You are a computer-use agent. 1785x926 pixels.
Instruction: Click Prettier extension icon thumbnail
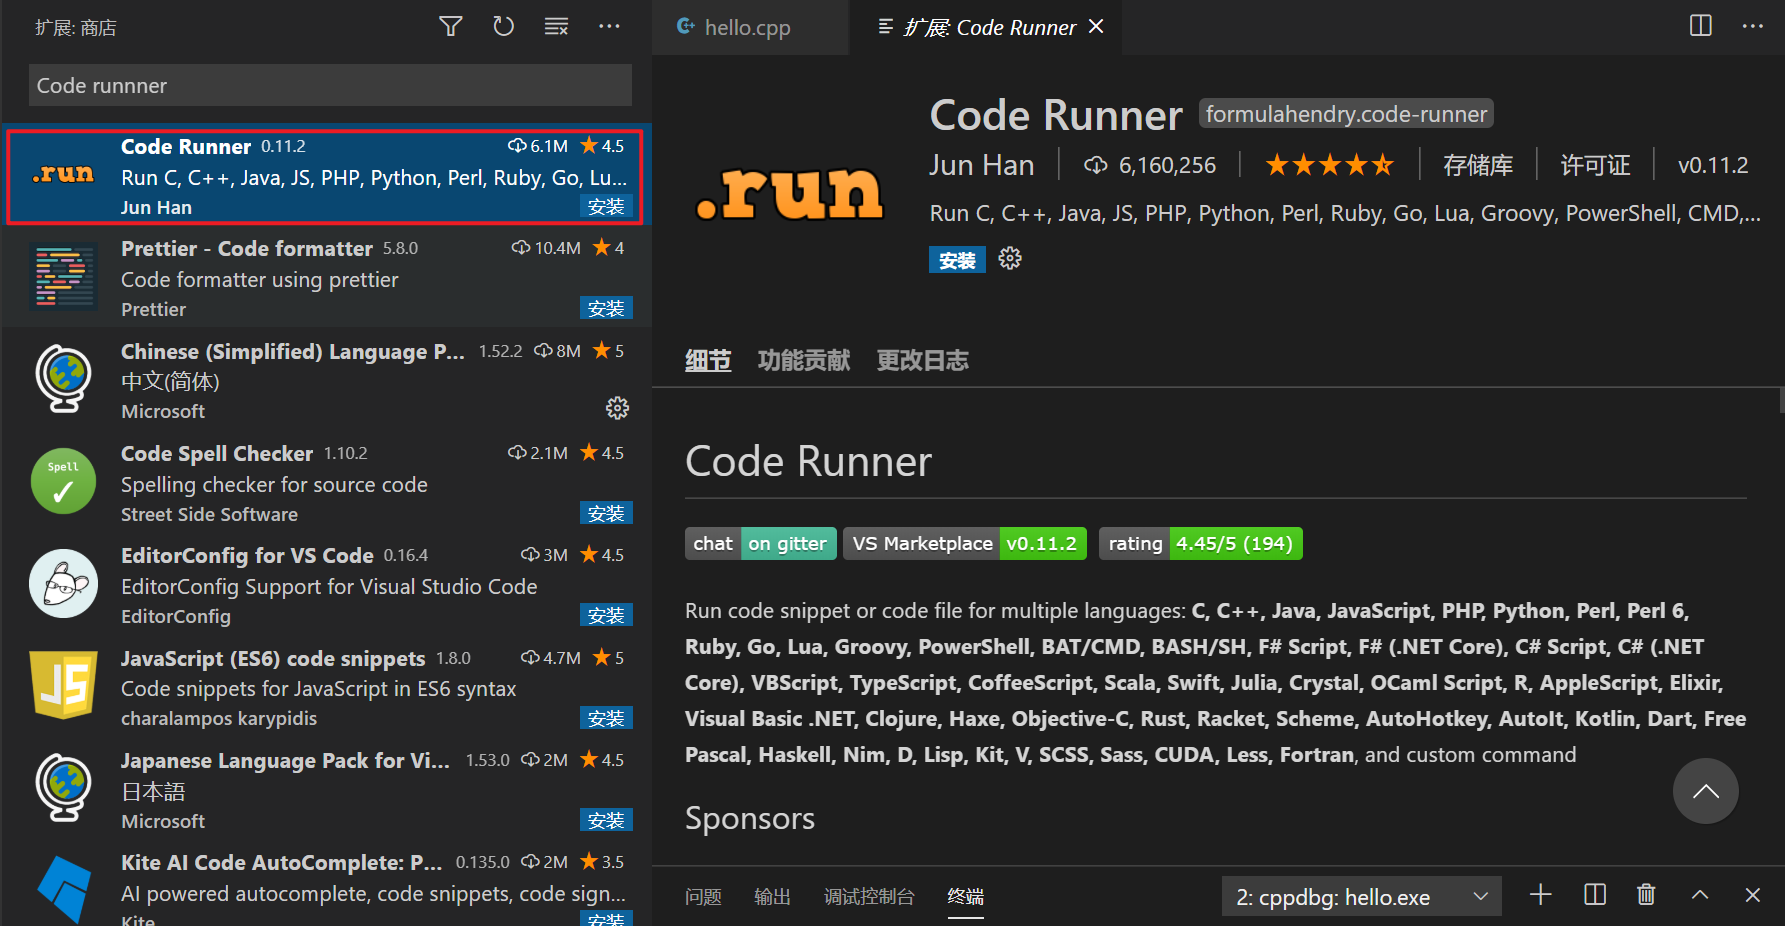point(64,276)
